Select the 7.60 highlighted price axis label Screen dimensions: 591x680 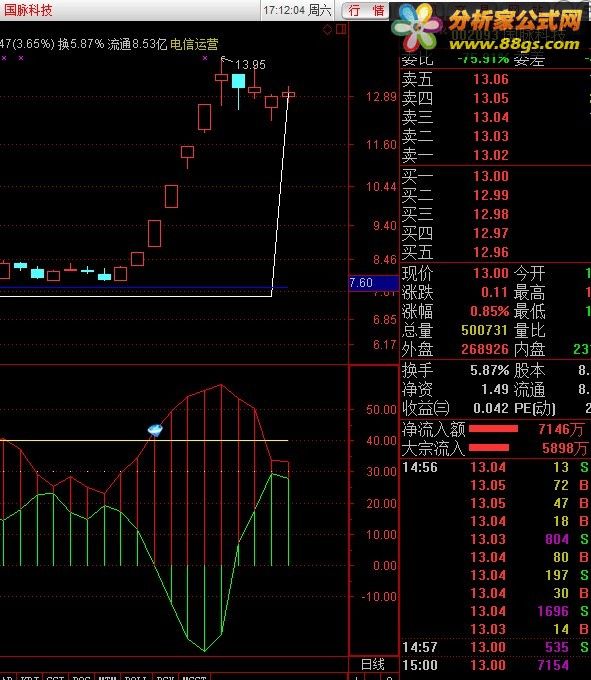(373, 283)
